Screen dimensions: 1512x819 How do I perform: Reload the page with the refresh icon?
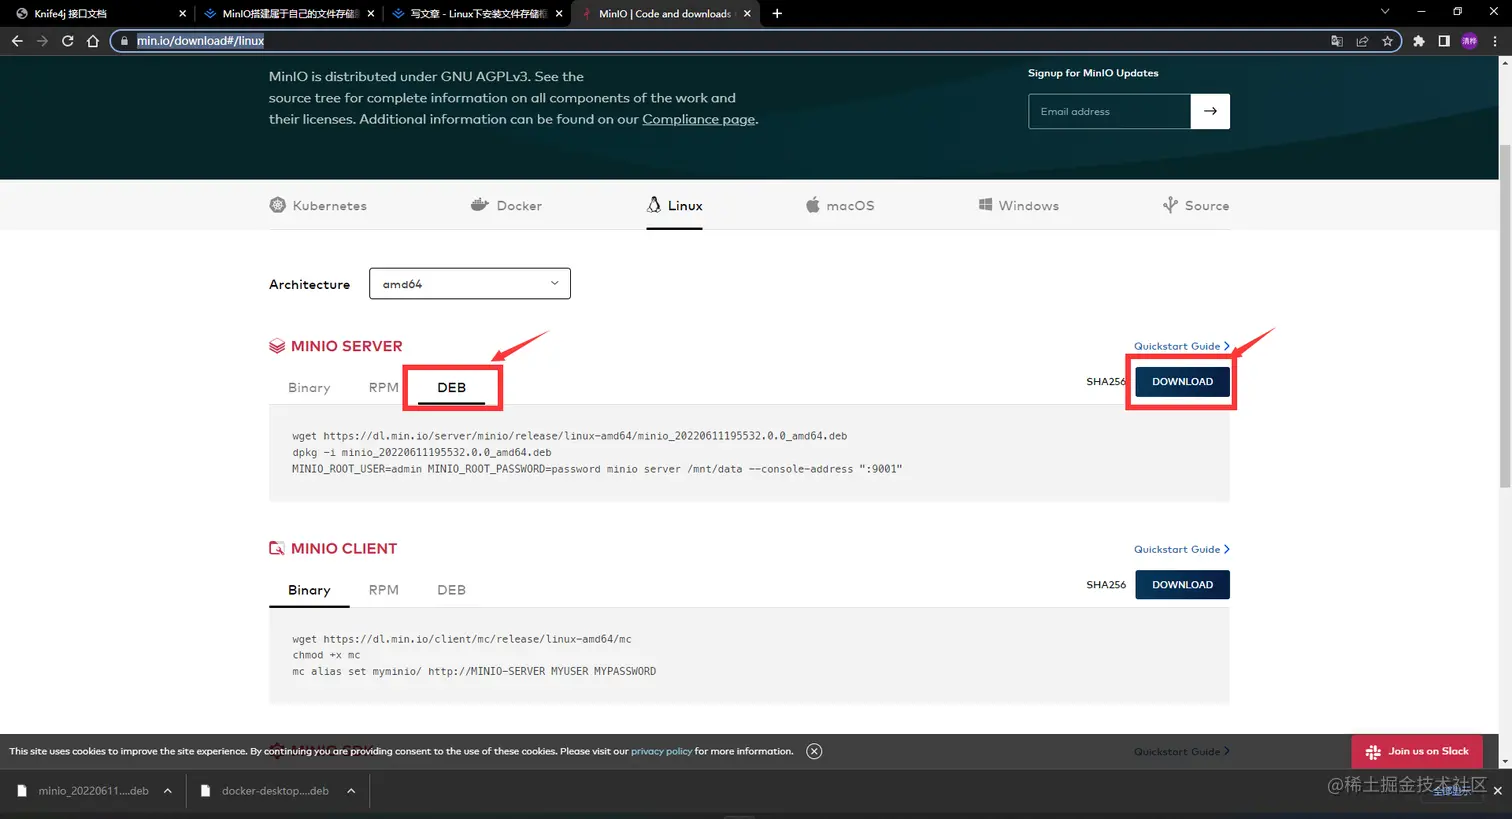[x=67, y=41]
